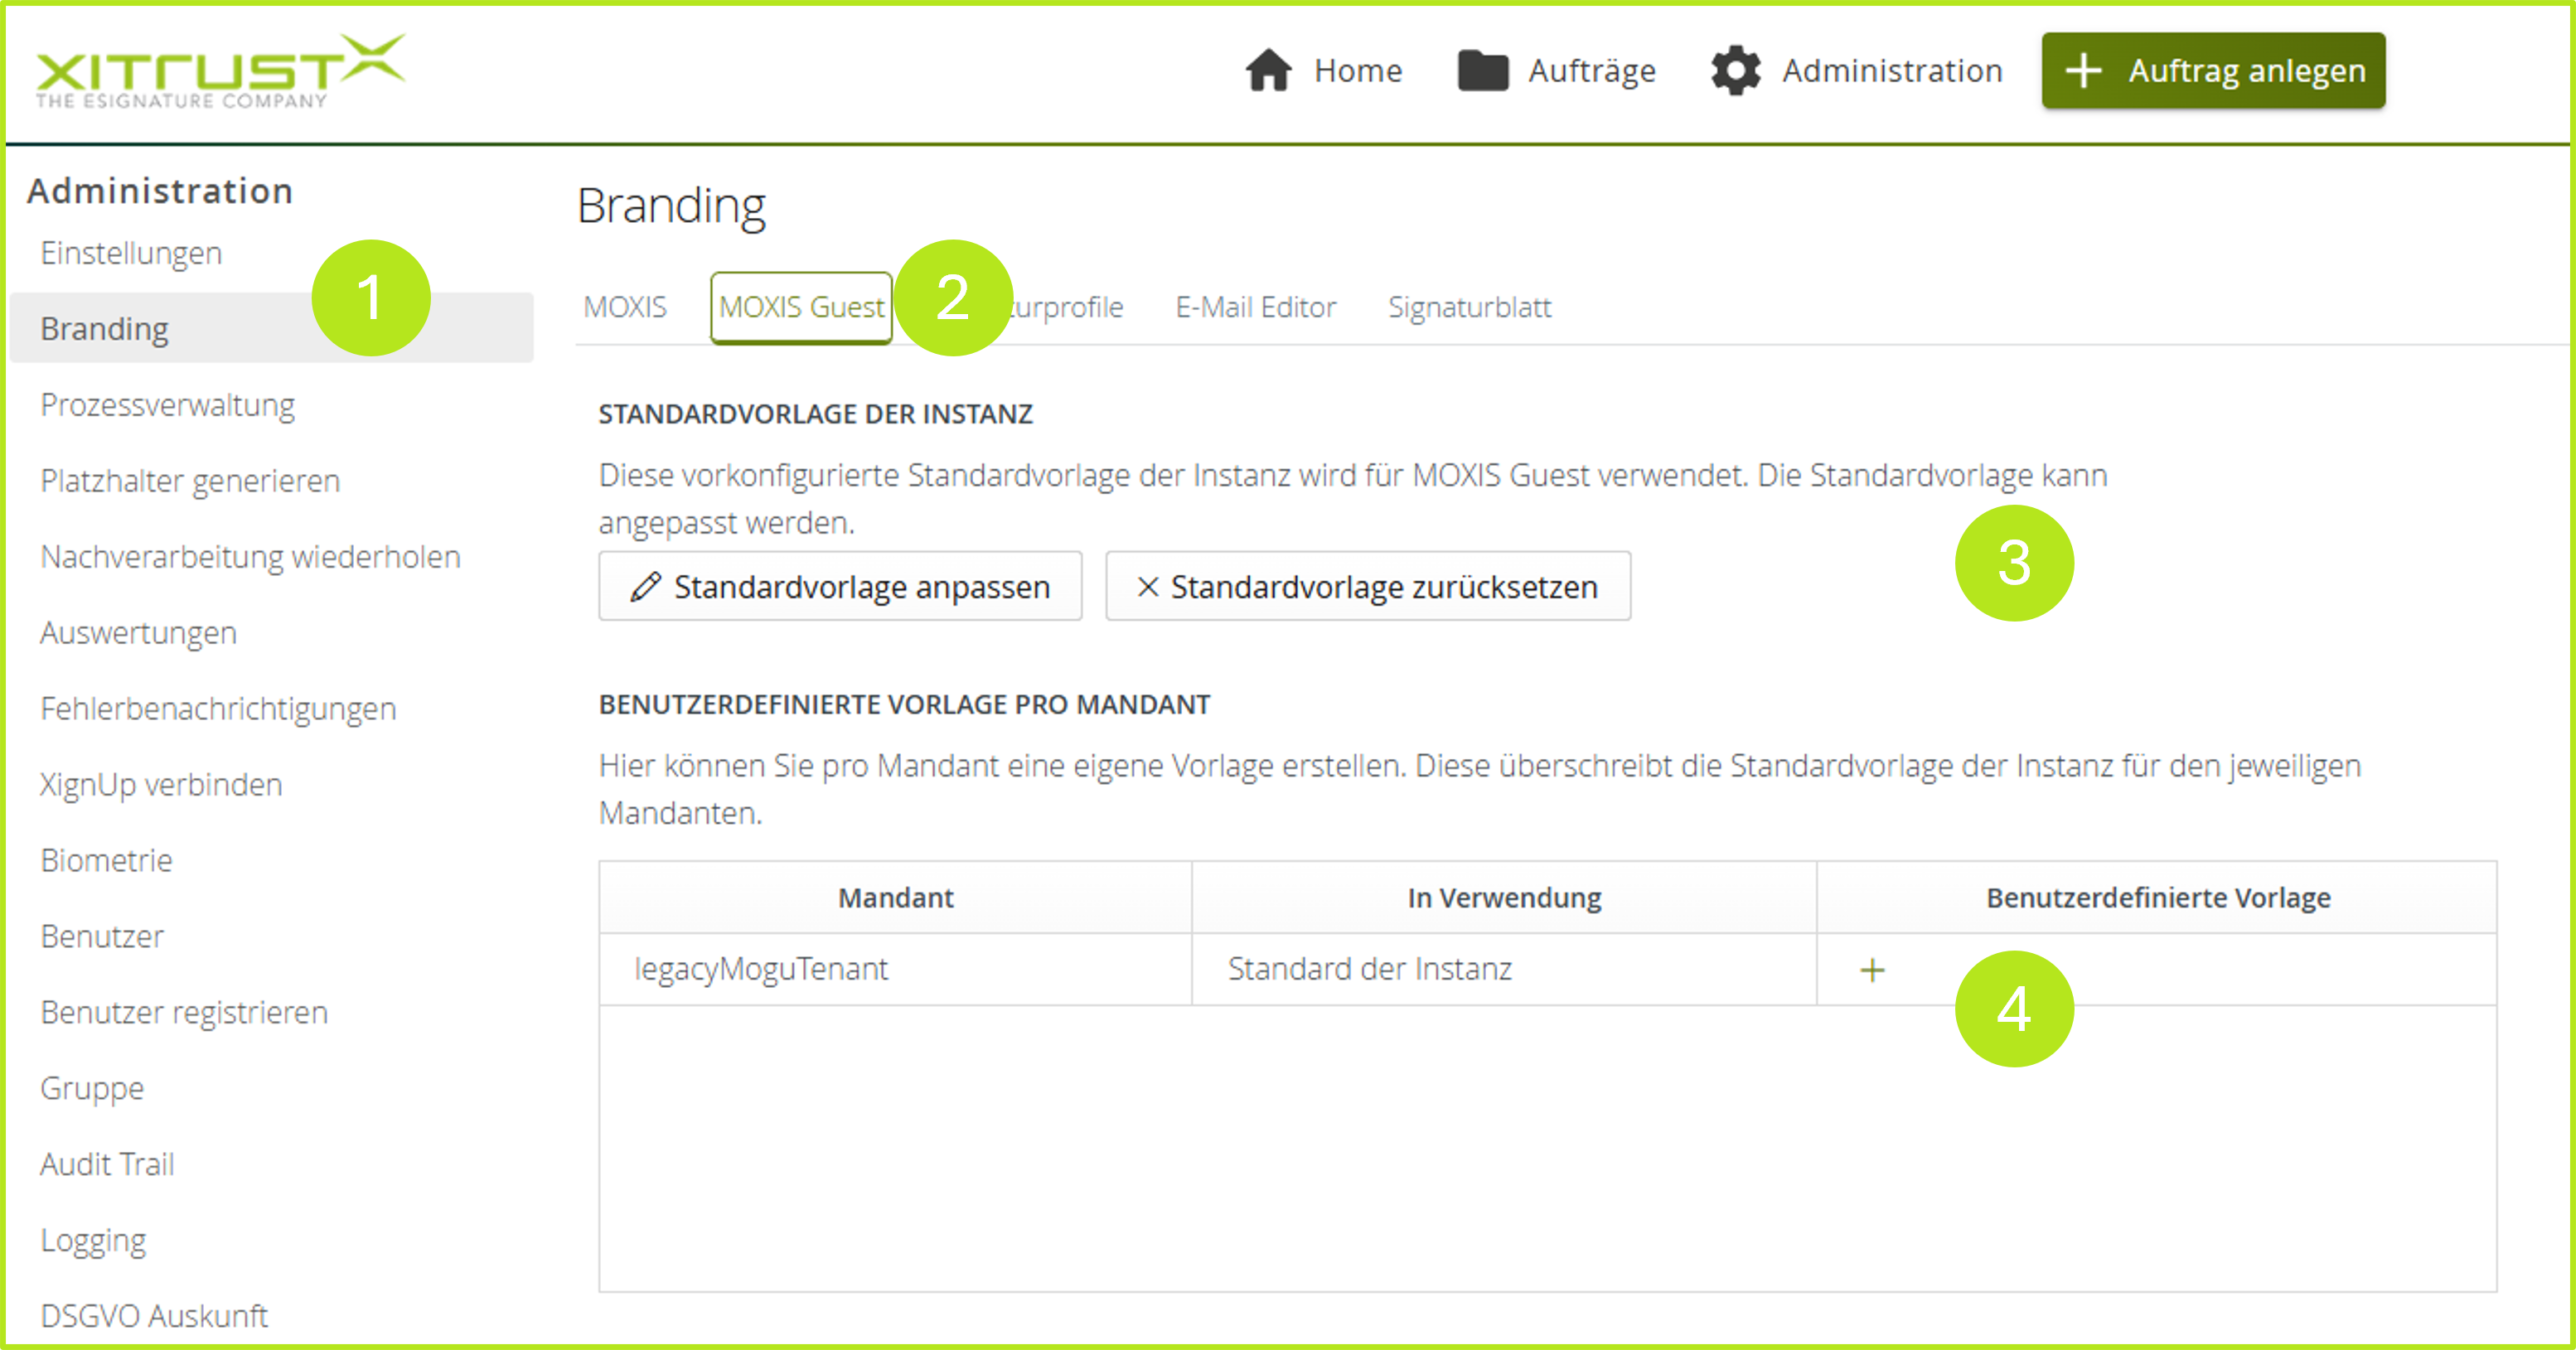Open the E-Mail Editor tab
The width and height of the screenshot is (2576, 1350).
(x=1256, y=307)
